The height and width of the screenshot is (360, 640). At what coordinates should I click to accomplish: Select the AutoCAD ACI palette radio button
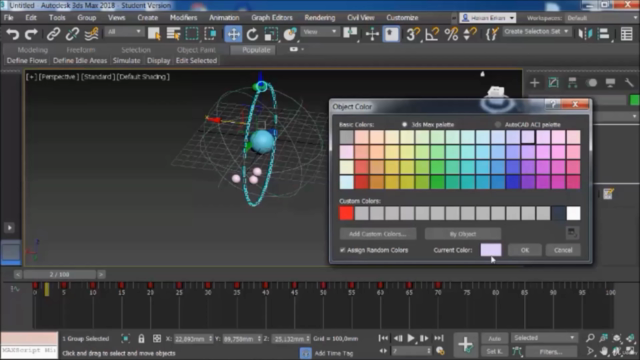pos(498,124)
